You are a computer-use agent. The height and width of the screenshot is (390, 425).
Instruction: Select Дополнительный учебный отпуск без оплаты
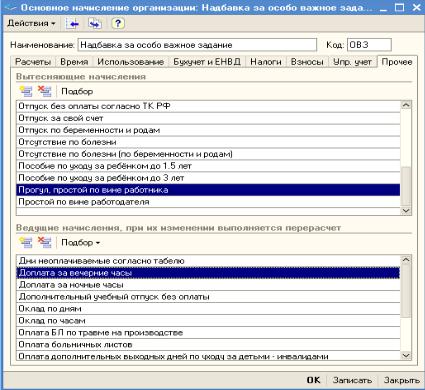(208, 297)
